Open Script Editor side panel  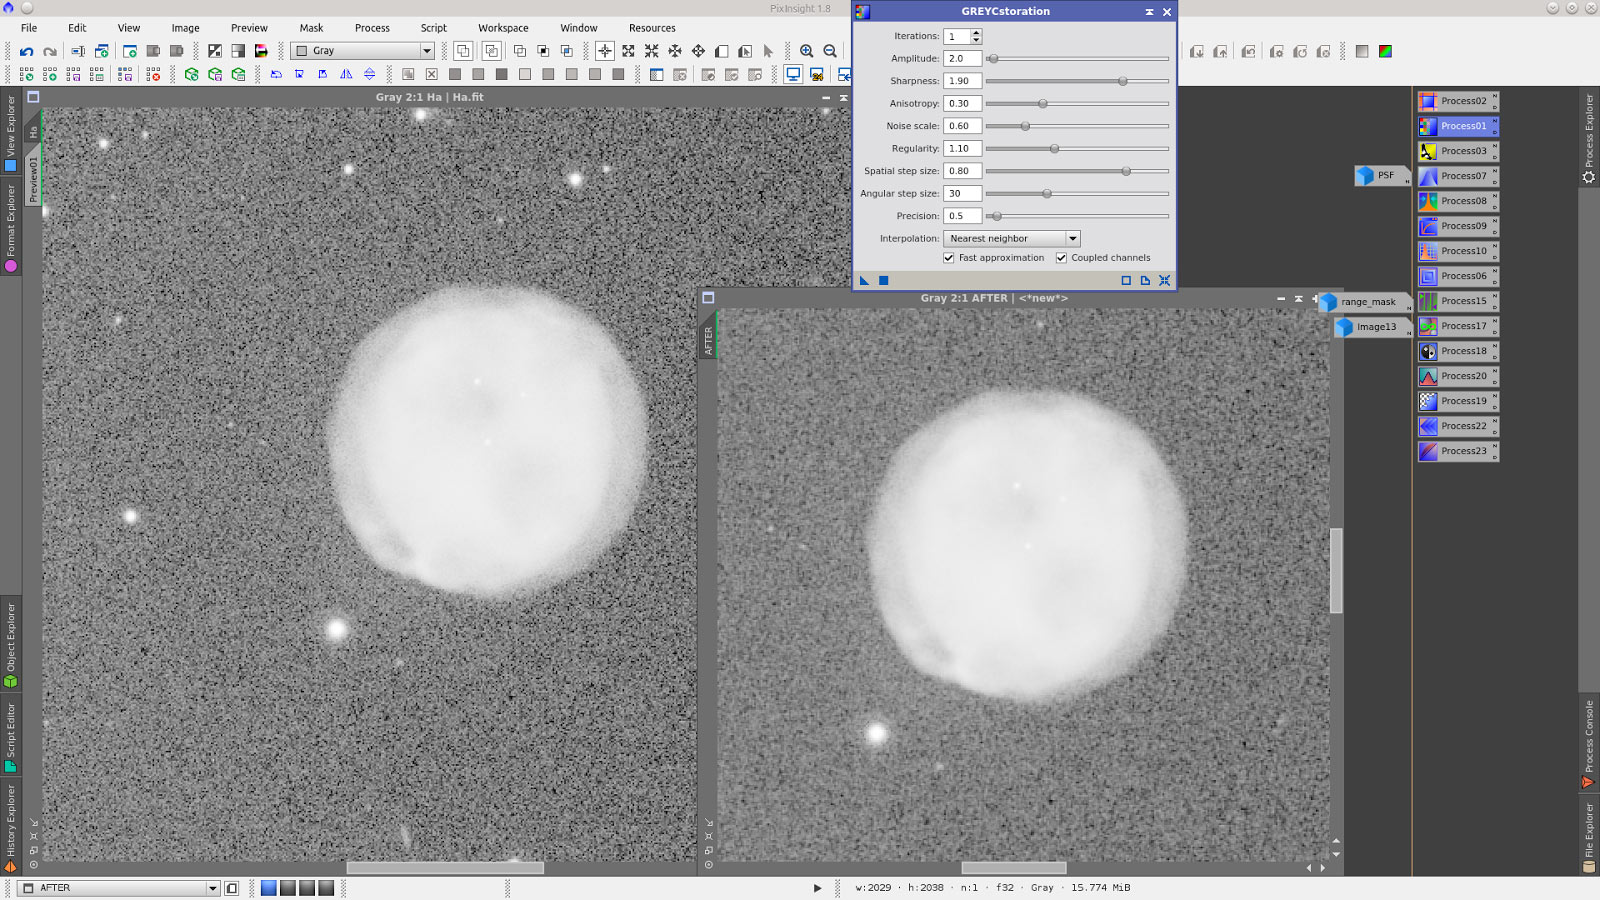pos(11,737)
